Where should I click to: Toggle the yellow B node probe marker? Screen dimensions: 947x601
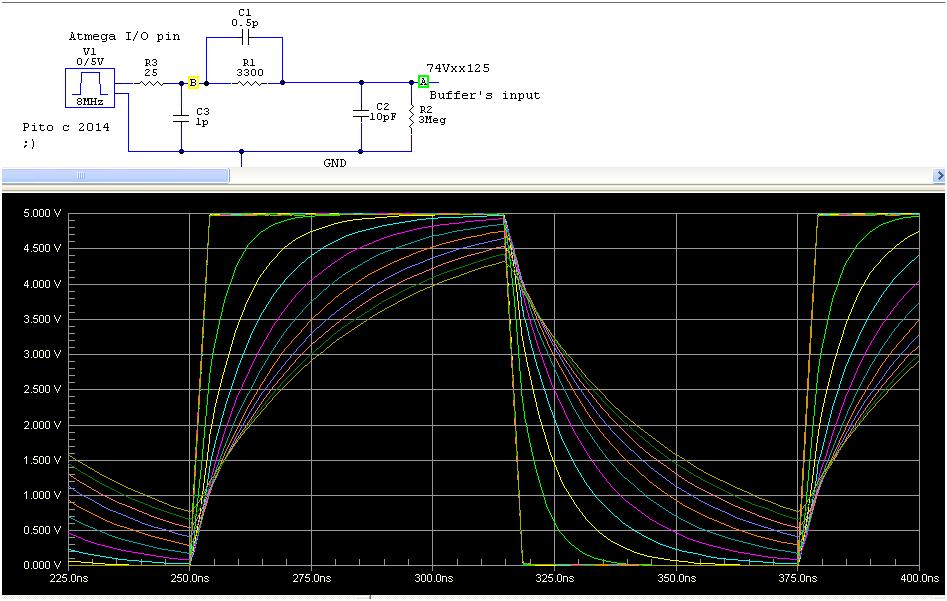pyautogui.click(x=192, y=81)
